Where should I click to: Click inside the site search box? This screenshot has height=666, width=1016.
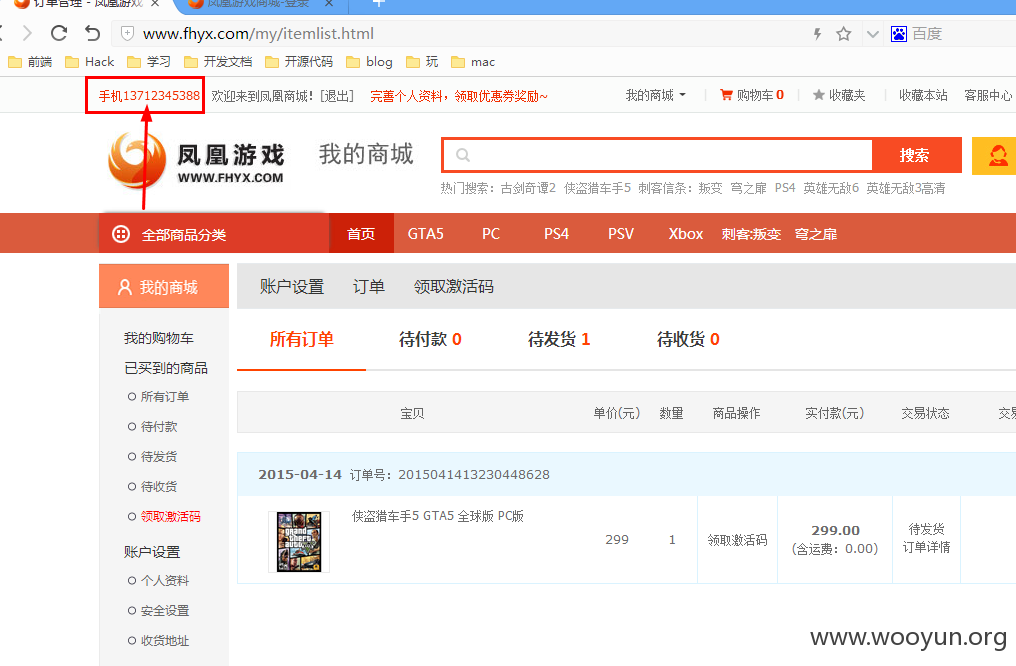[x=657, y=155]
